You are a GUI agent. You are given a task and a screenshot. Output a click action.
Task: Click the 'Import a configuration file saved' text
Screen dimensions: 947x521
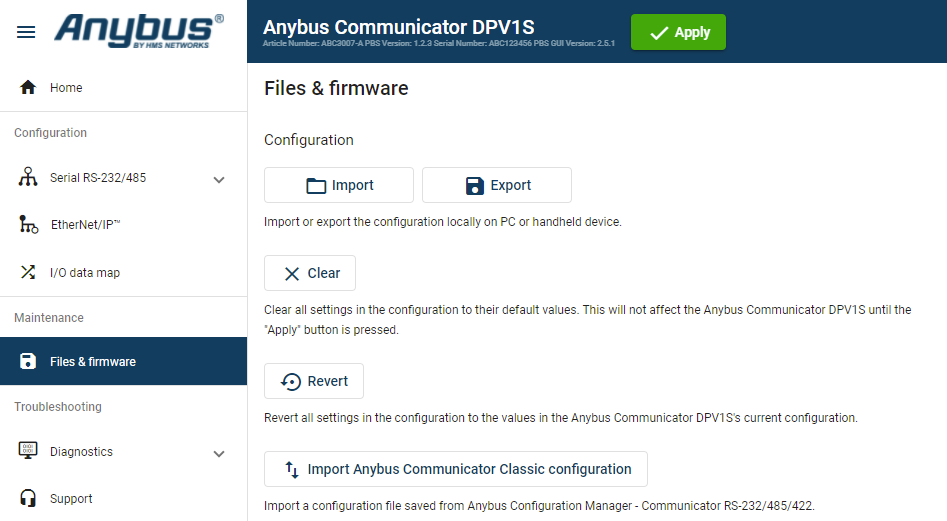tap(539, 505)
